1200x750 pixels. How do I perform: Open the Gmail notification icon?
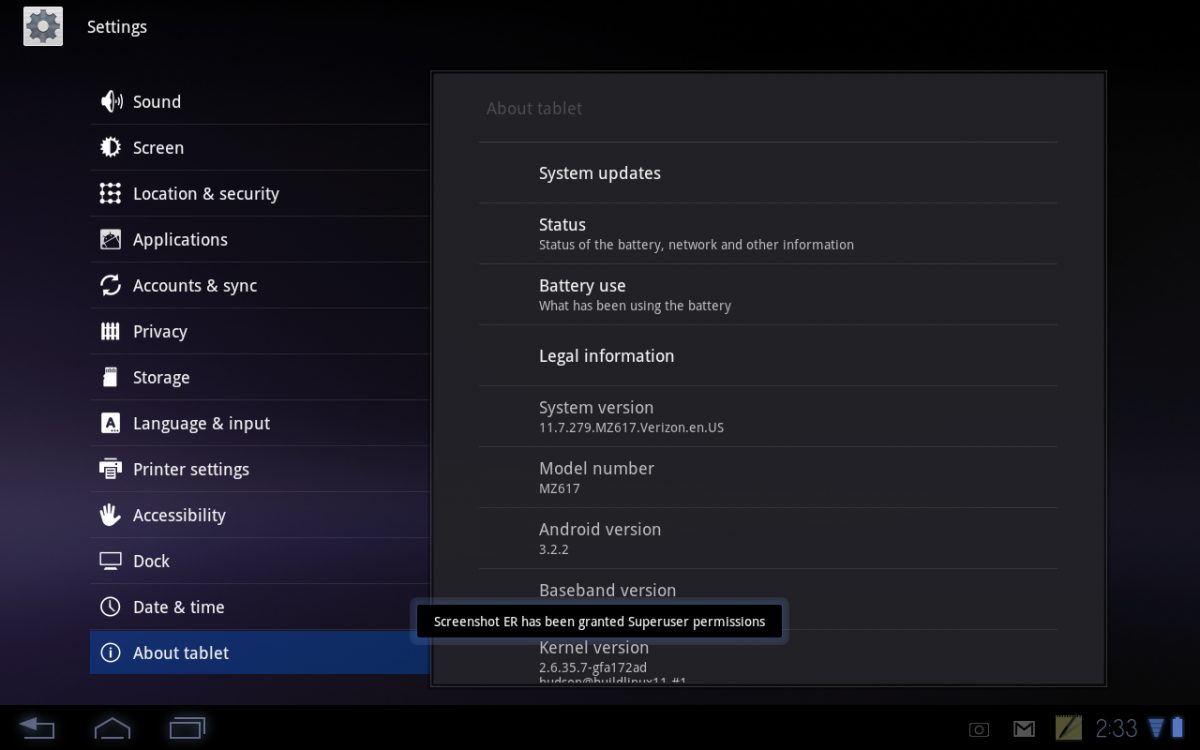point(1023,729)
